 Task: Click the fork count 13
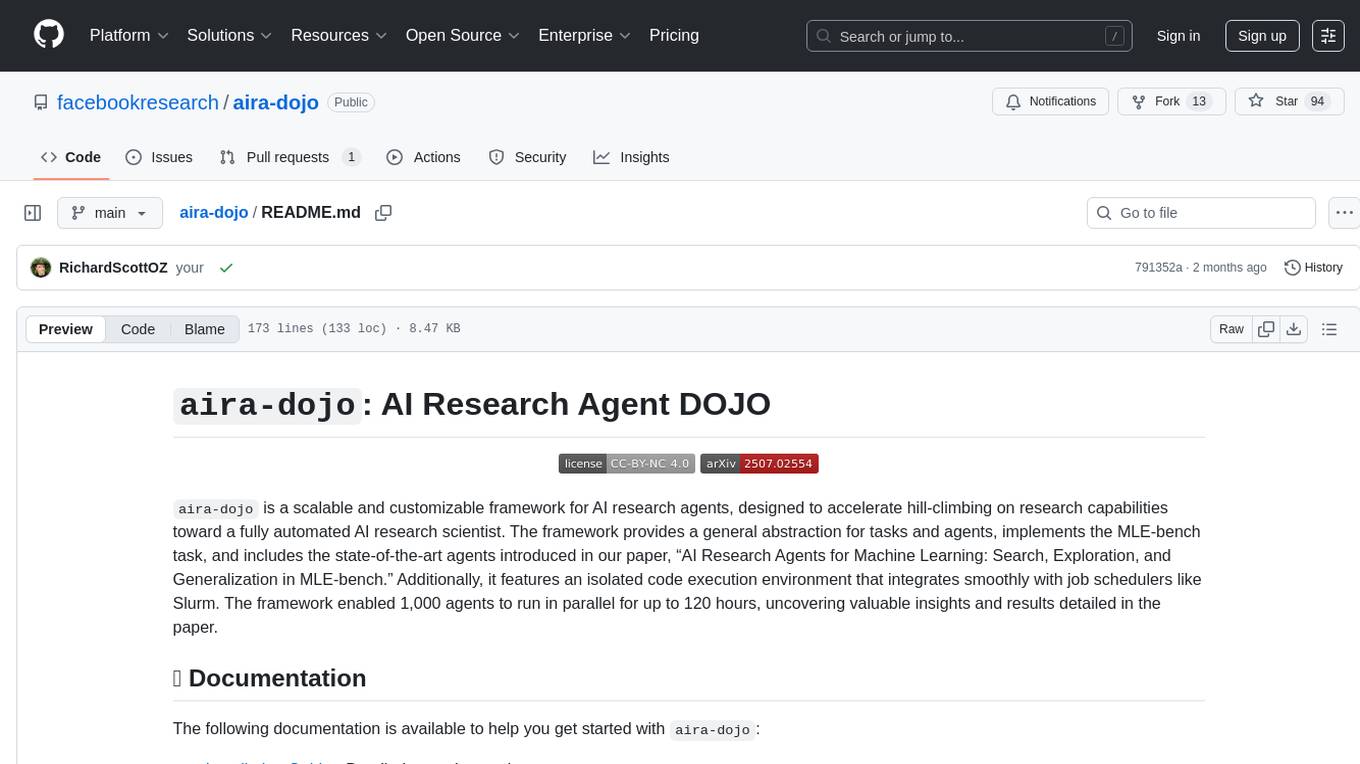pos(1200,102)
